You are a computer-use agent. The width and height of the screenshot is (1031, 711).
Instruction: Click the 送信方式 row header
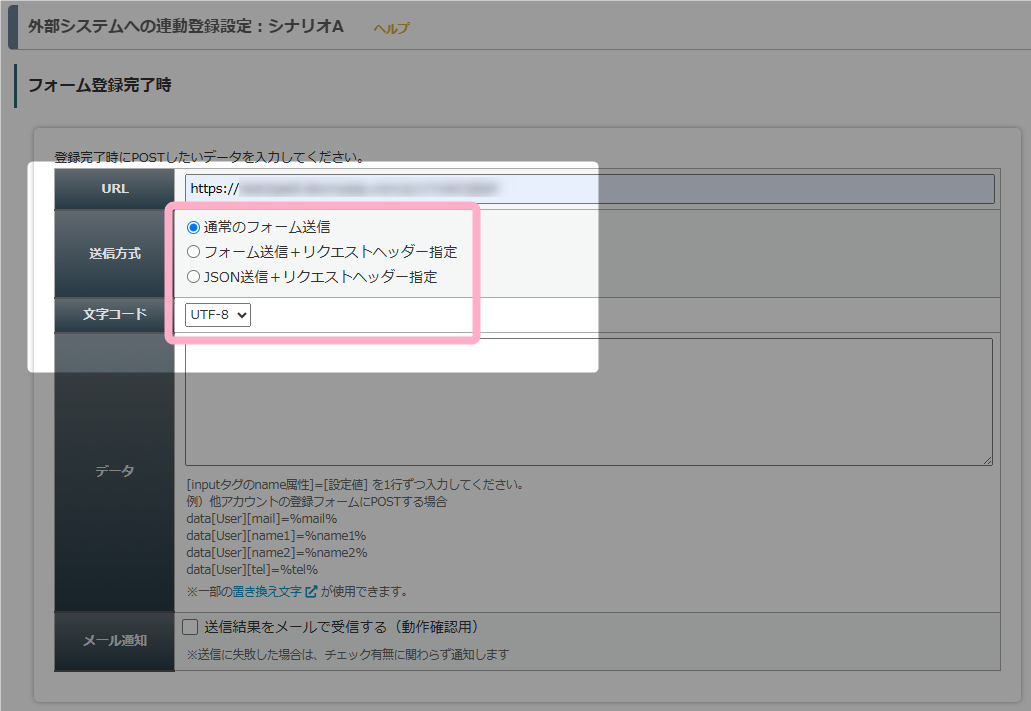point(114,253)
